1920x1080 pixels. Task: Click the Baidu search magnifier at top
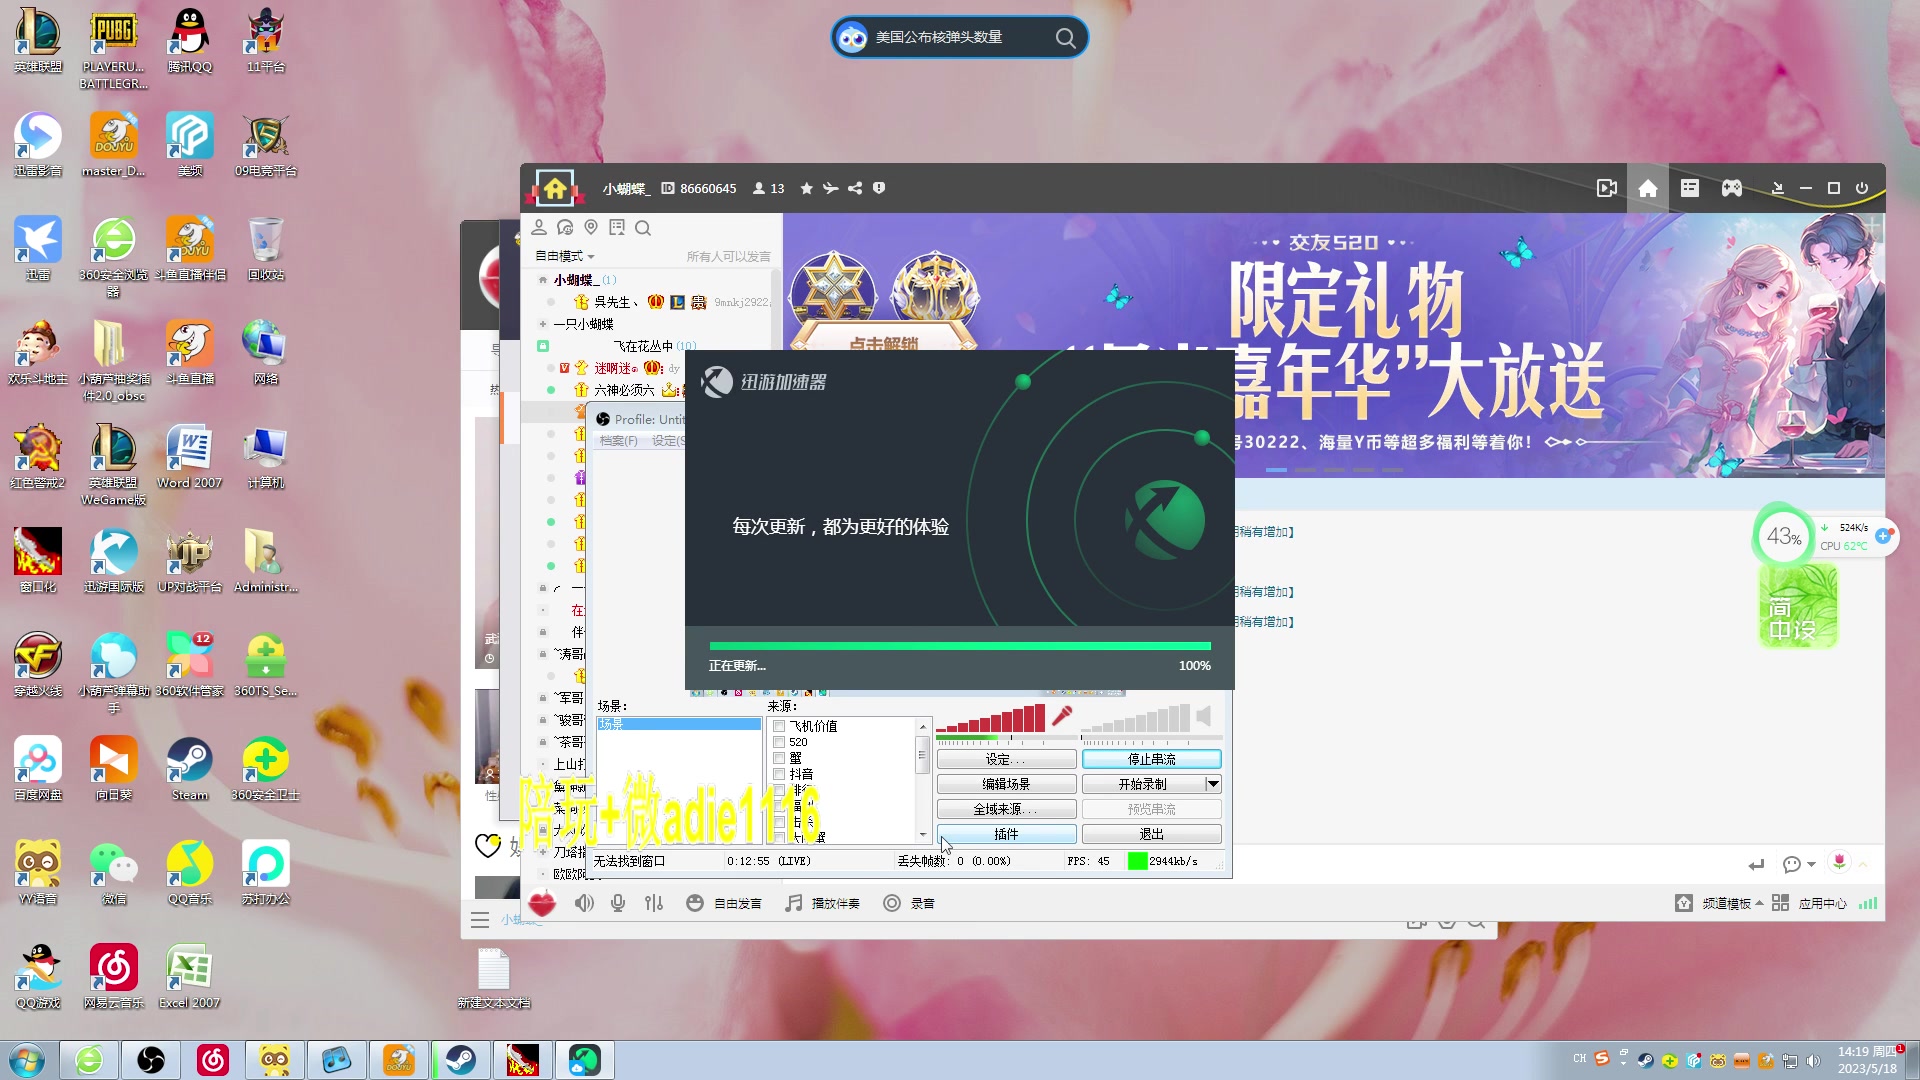tap(1066, 38)
